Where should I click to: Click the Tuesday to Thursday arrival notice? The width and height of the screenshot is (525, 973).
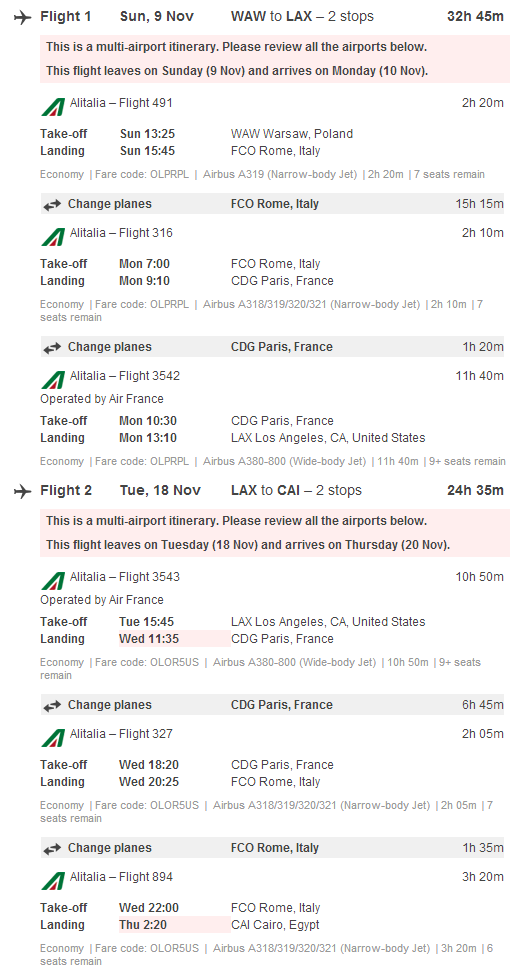248,545
